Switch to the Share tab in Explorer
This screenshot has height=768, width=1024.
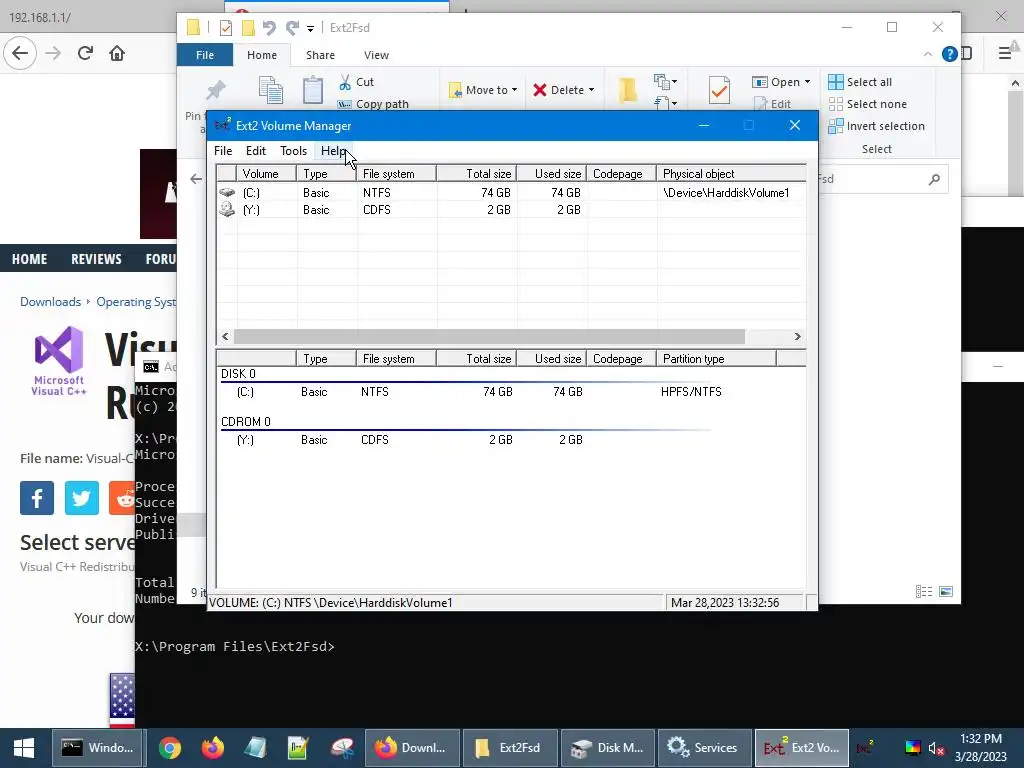[320, 55]
